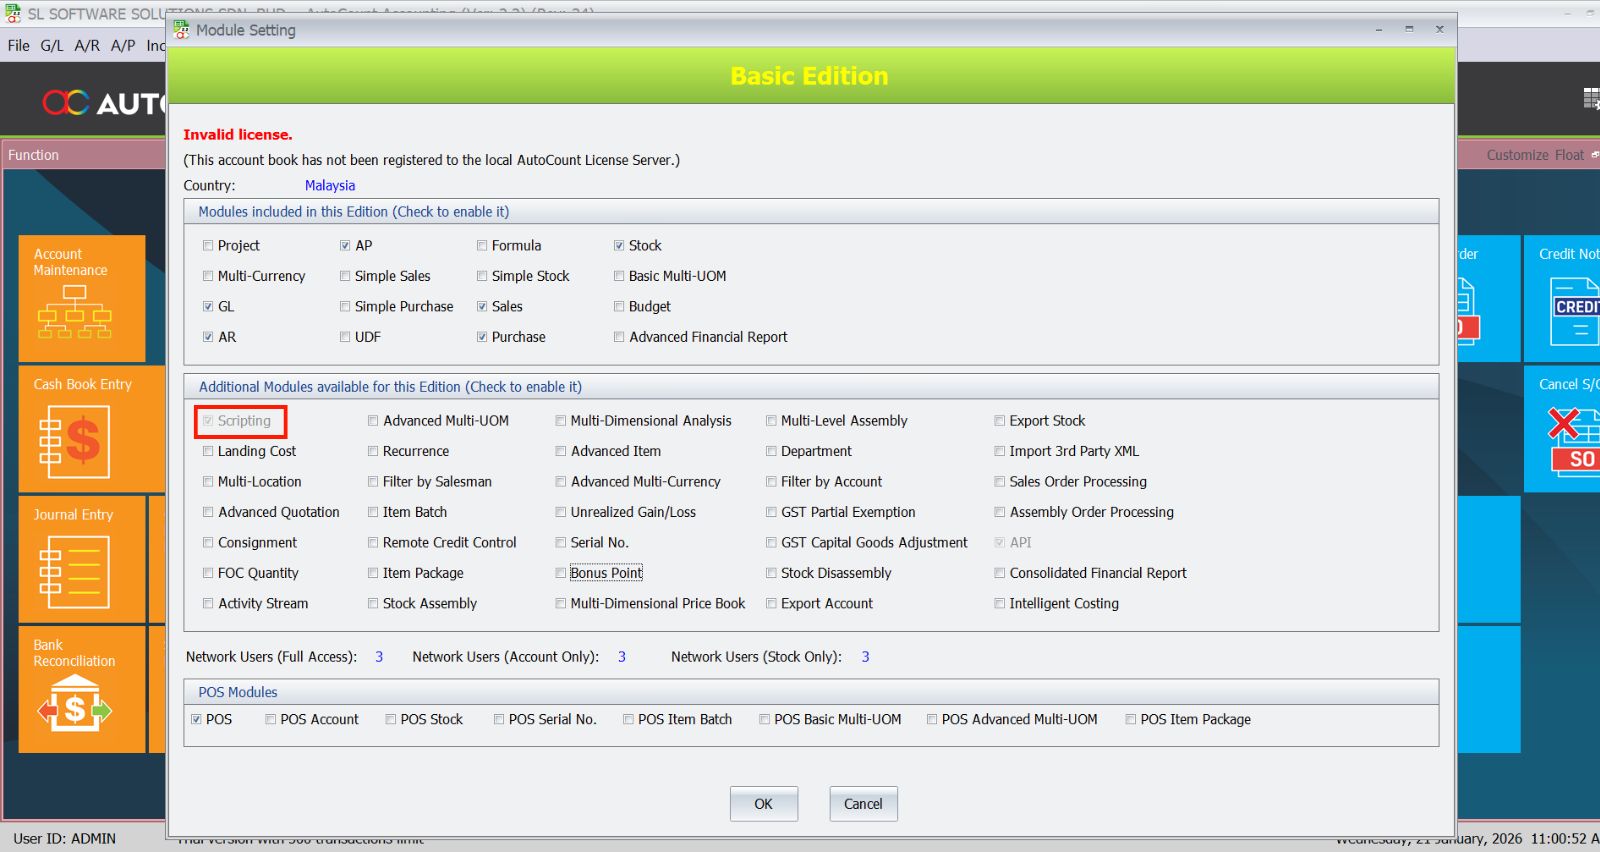Click the Malaysia country link
Image resolution: width=1600 pixels, height=852 pixels.
[x=330, y=185]
